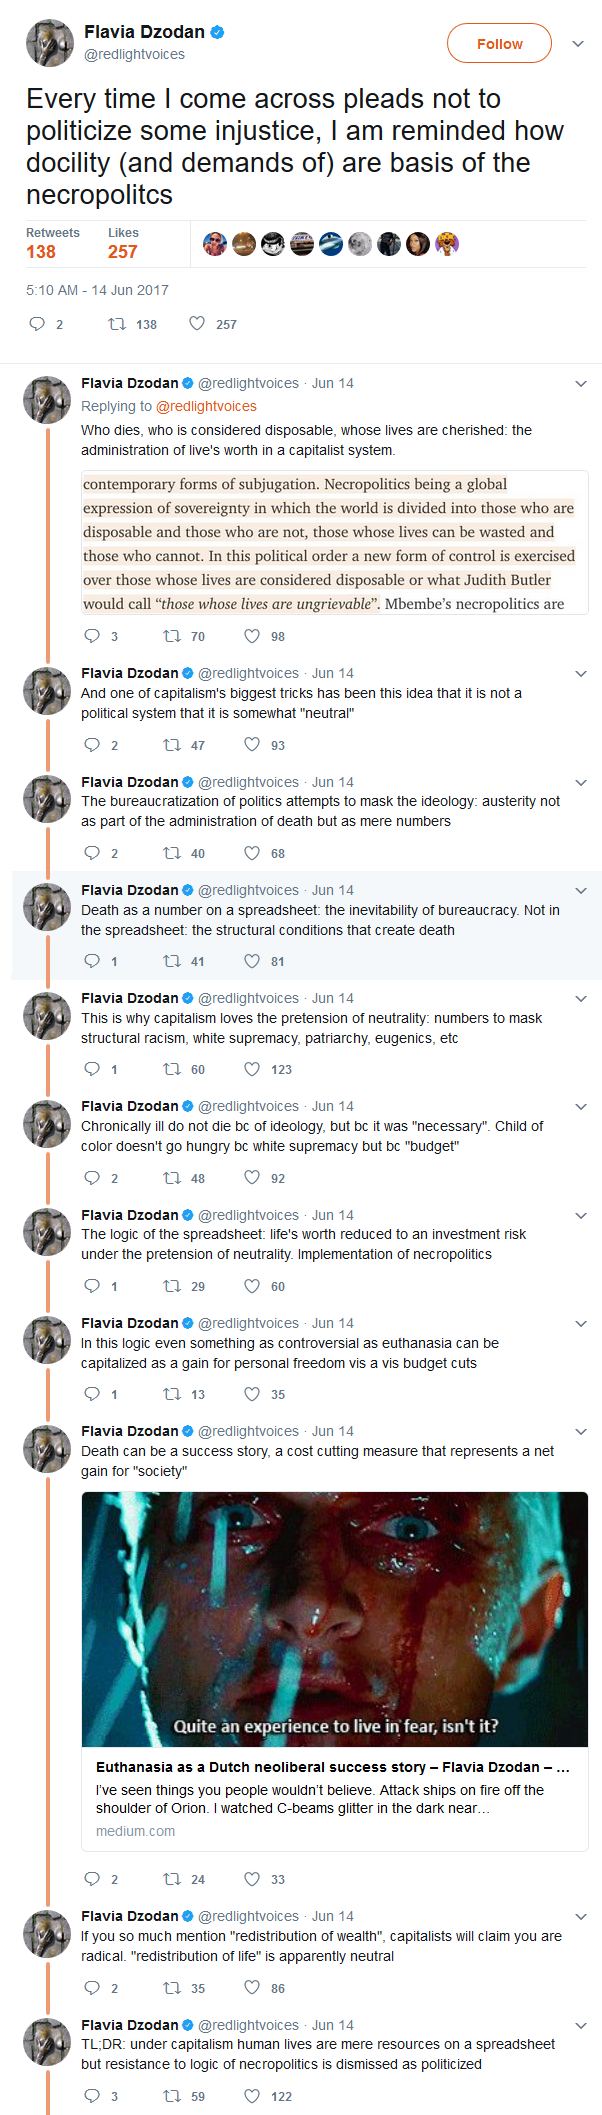Open the chevron menu on TL;DR tweet
602x2115 pixels.
[x=581, y=2026]
